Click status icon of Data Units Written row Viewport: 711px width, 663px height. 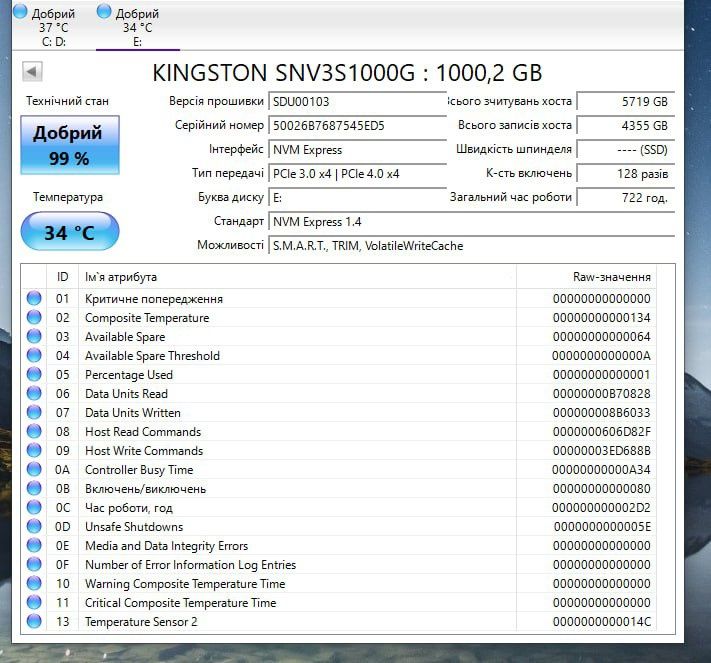(34, 412)
